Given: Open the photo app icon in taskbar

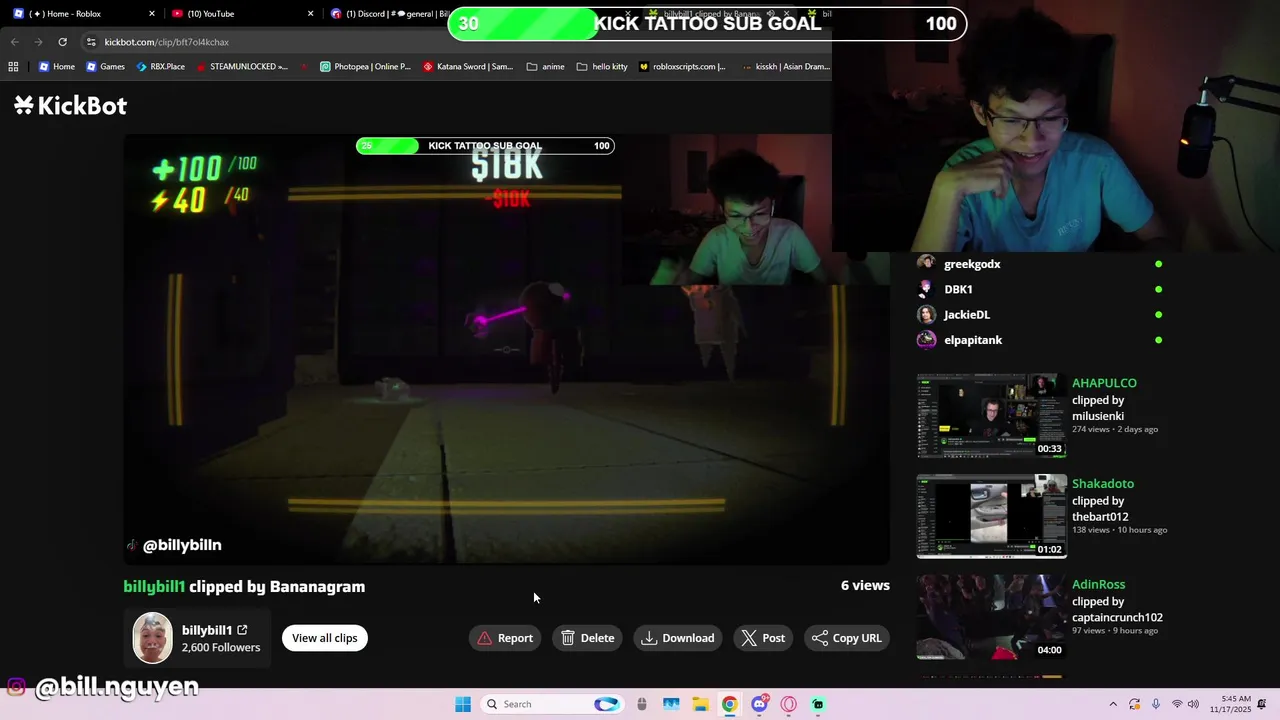Looking at the screenshot, I should point(671,704).
